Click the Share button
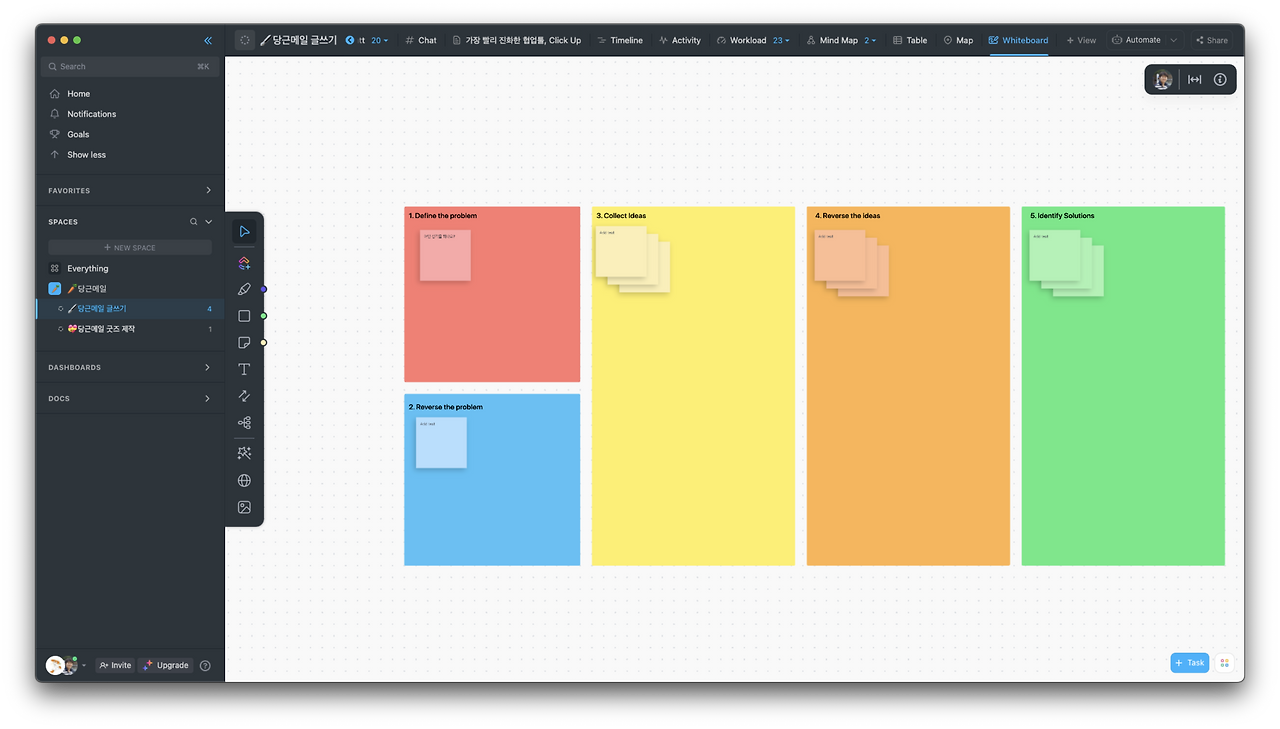 coord(1212,41)
